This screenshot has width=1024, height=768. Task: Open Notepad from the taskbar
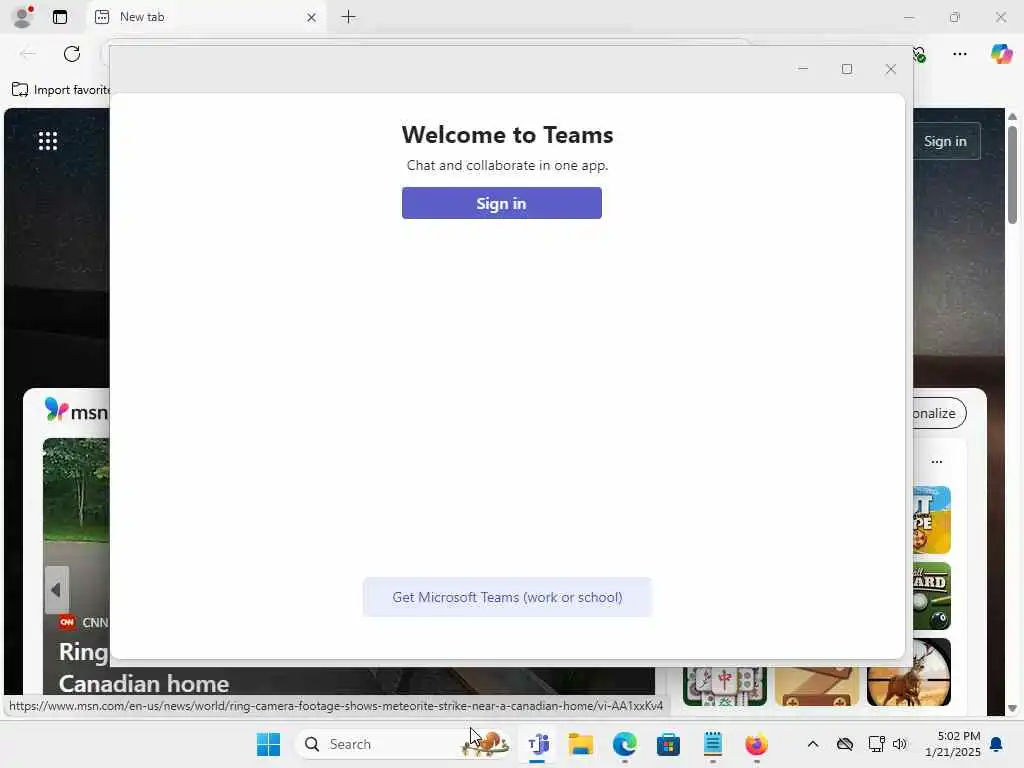click(x=712, y=744)
